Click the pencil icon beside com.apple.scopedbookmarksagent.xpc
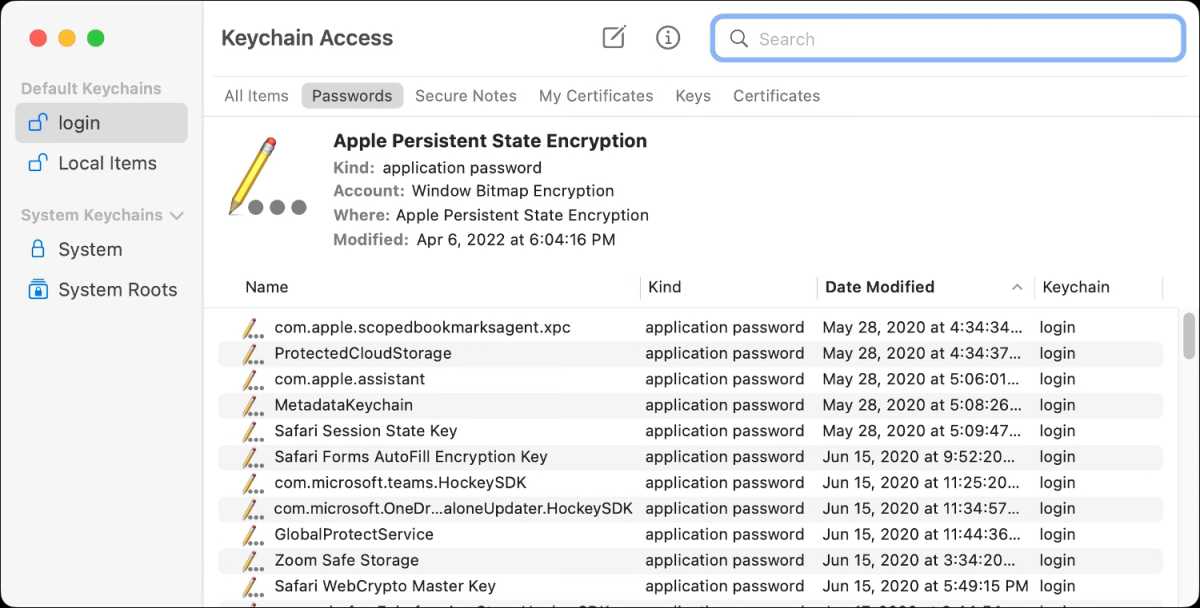 (x=252, y=327)
